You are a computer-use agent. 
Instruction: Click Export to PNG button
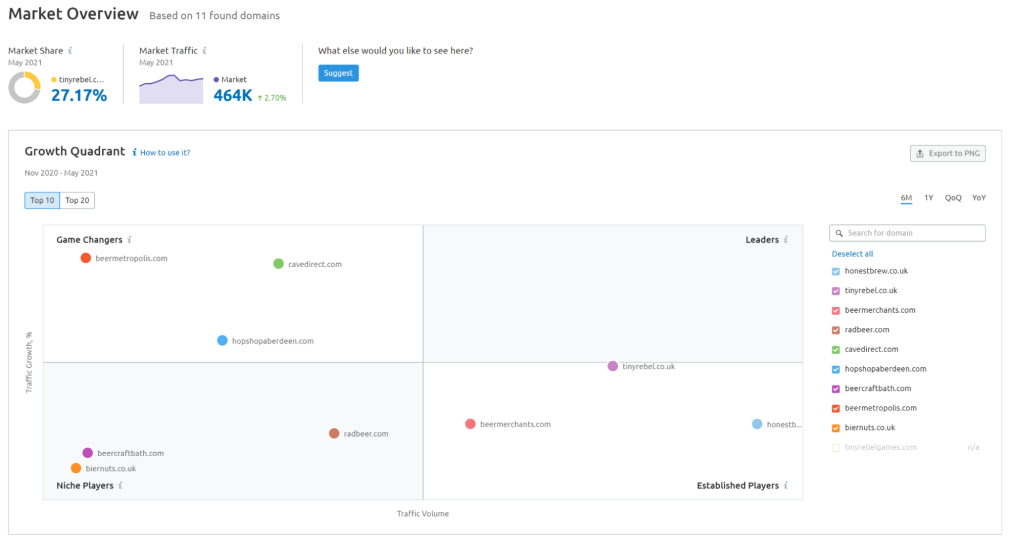[948, 153]
